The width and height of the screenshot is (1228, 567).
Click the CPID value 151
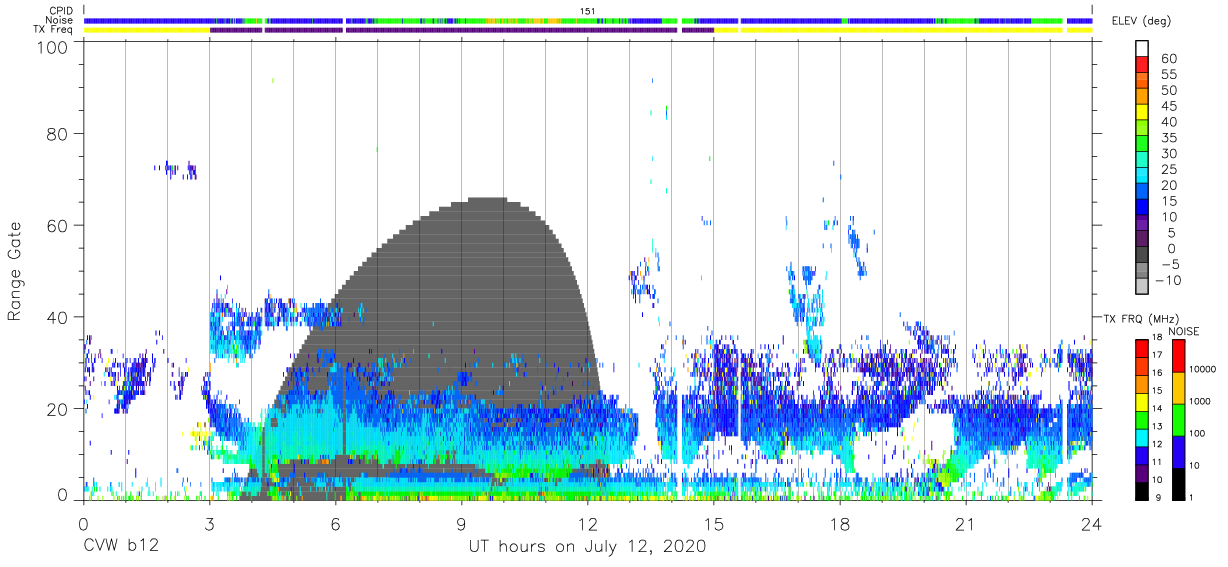[587, 10]
